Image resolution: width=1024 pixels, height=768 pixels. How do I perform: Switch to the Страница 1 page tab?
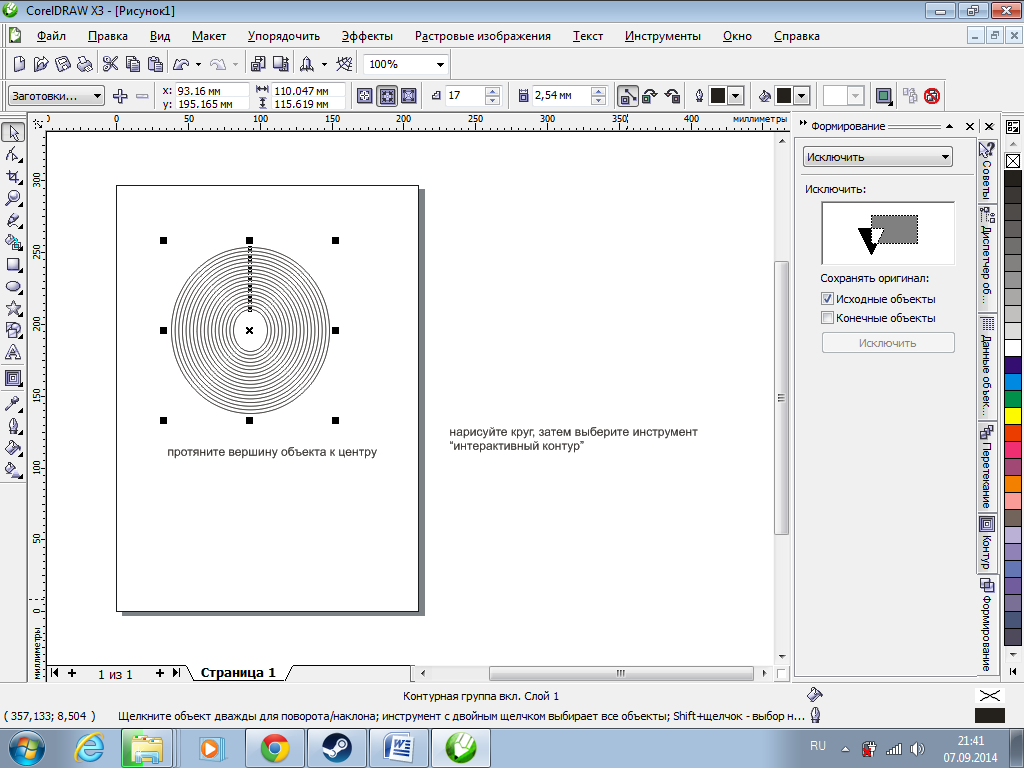tap(237, 673)
